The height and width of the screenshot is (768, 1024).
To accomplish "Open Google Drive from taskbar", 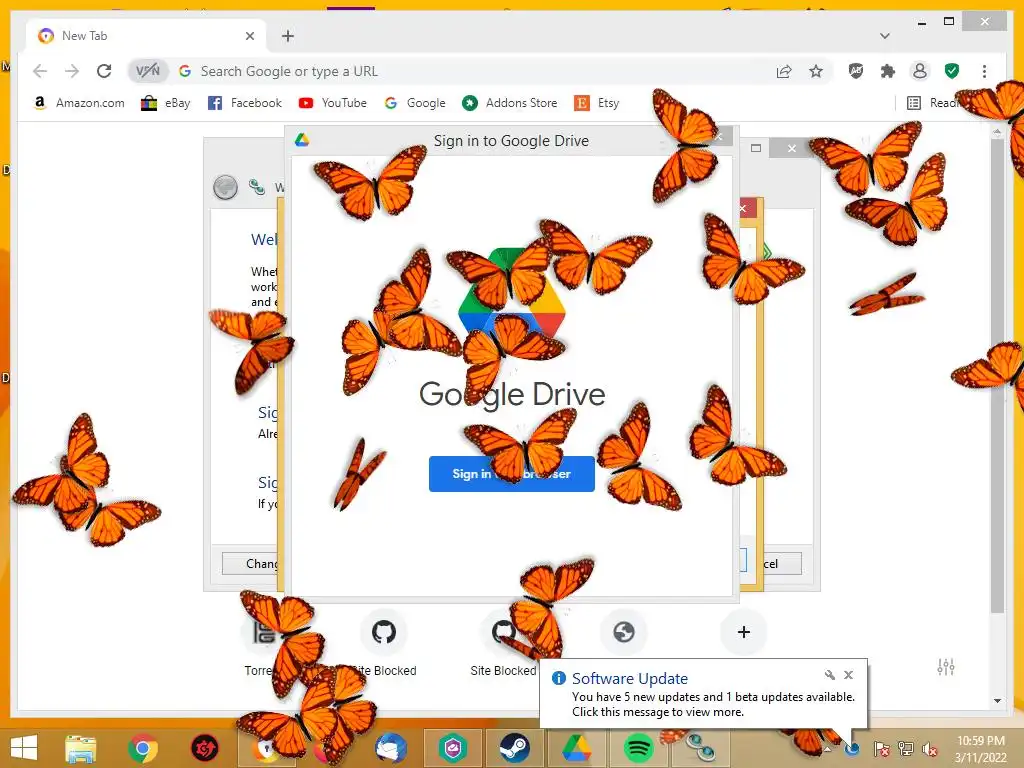I will (x=576, y=748).
